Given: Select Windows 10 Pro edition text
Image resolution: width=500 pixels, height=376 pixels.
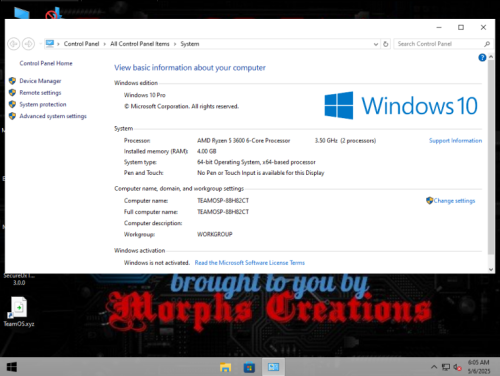Looking at the screenshot, I should [x=145, y=95].
